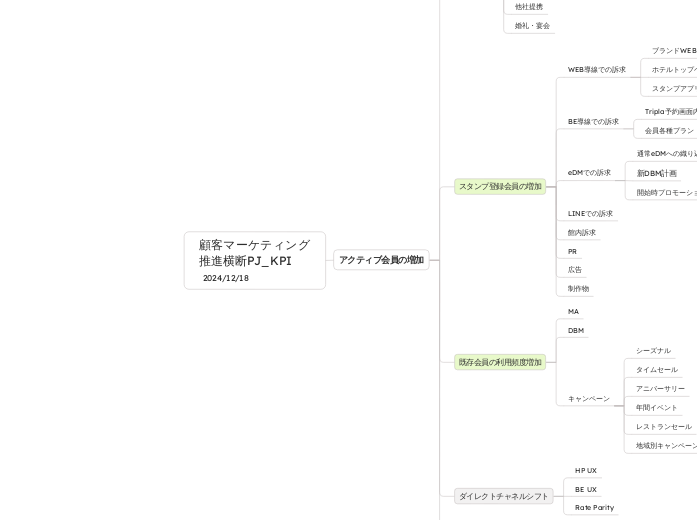Click the シーズナル leaf node
The image size is (697, 520).
pos(653,351)
